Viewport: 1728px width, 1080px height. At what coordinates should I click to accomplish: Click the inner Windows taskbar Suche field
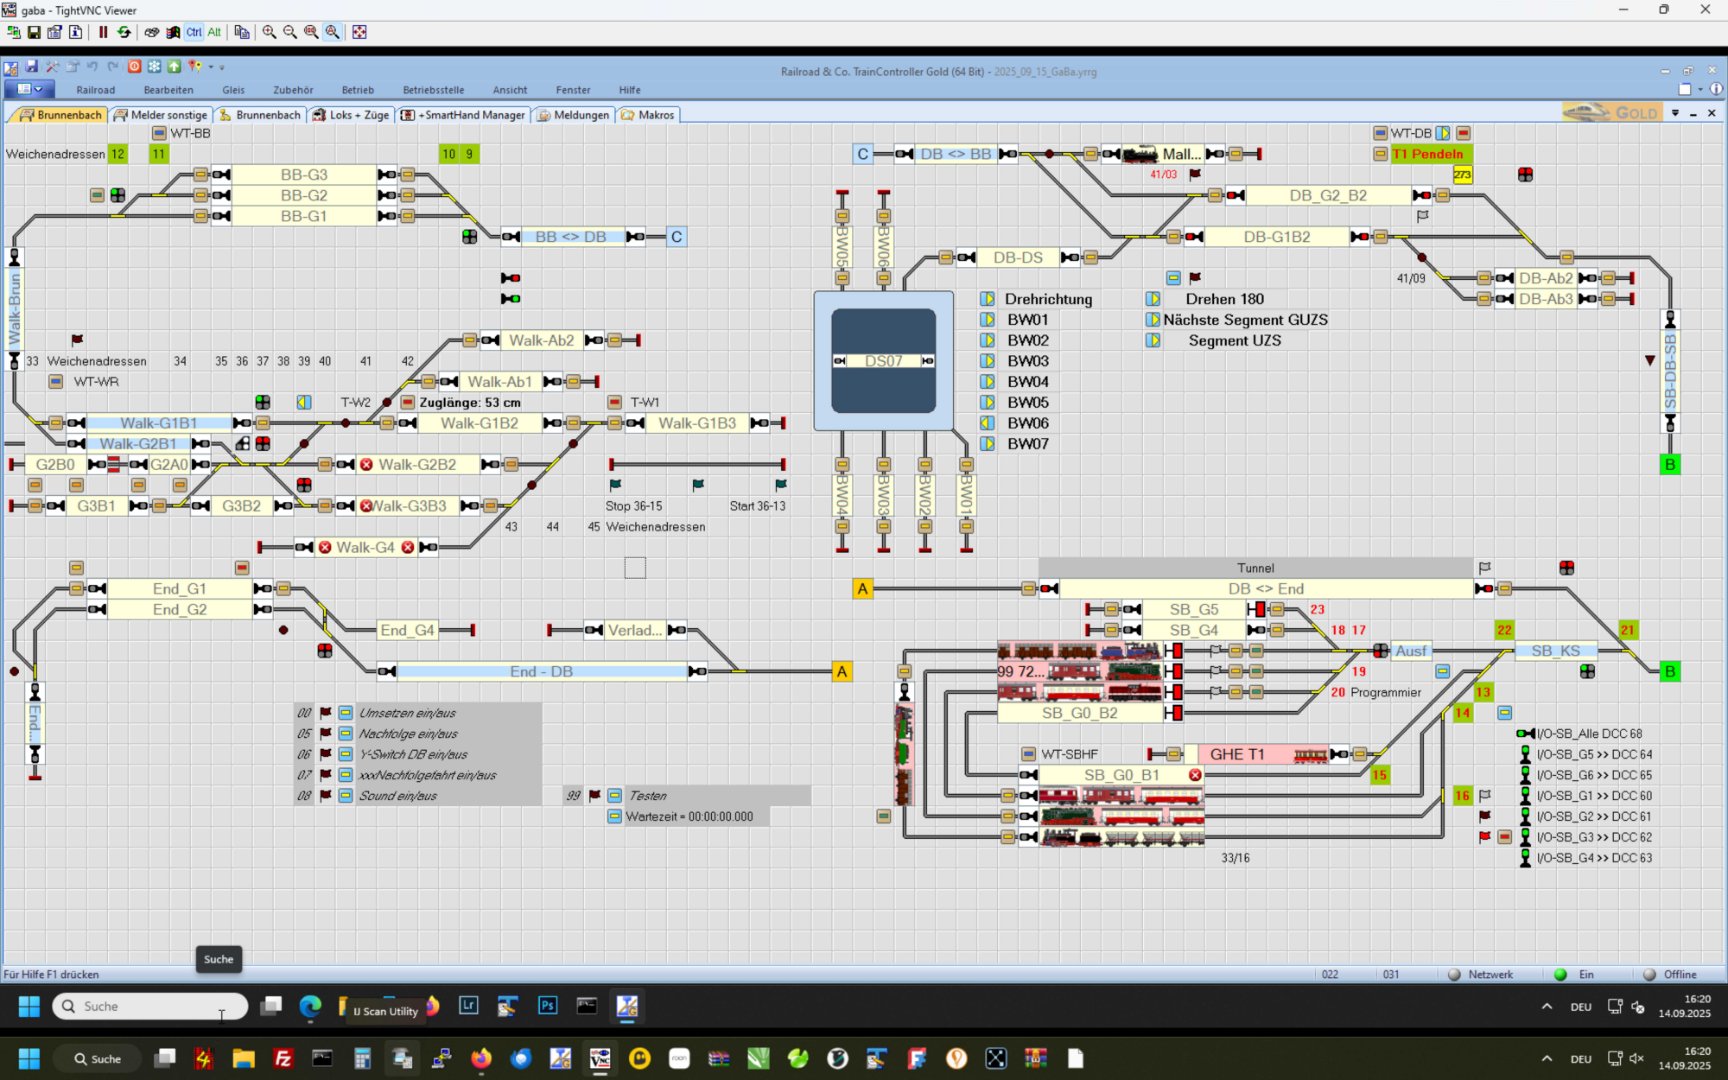tap(150, 1006)
